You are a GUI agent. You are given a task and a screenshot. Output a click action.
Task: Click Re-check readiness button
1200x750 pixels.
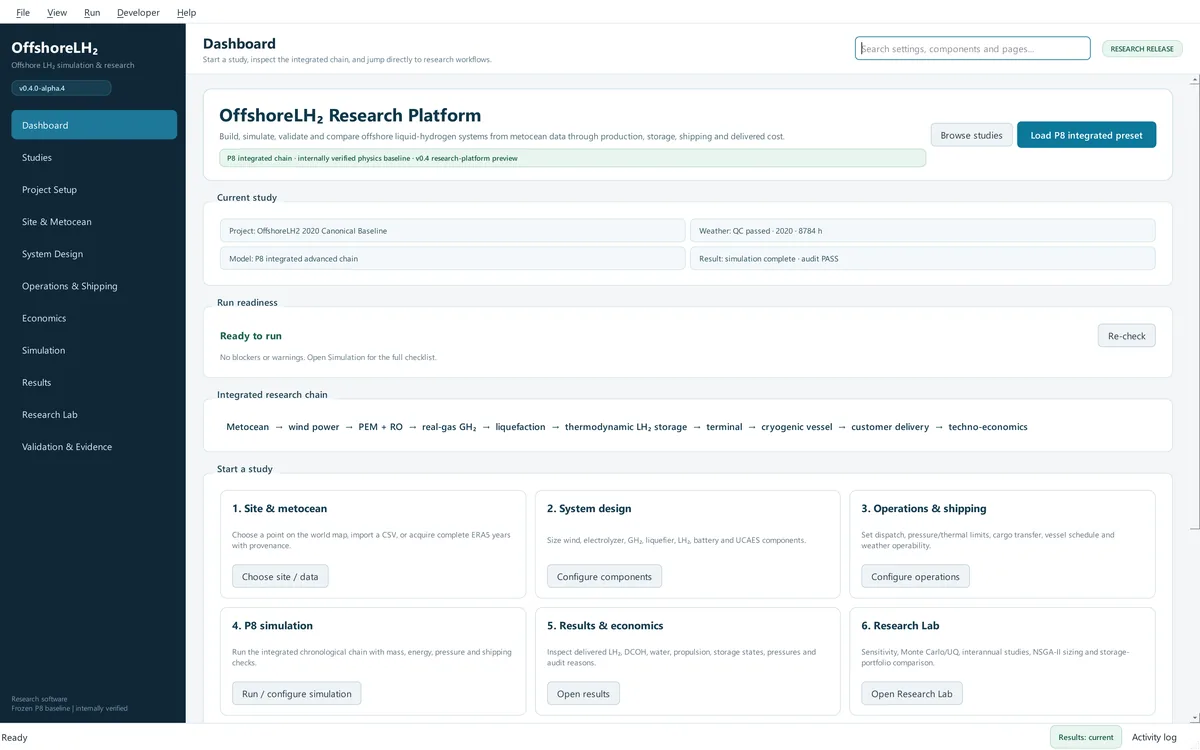click(1126, 336)
